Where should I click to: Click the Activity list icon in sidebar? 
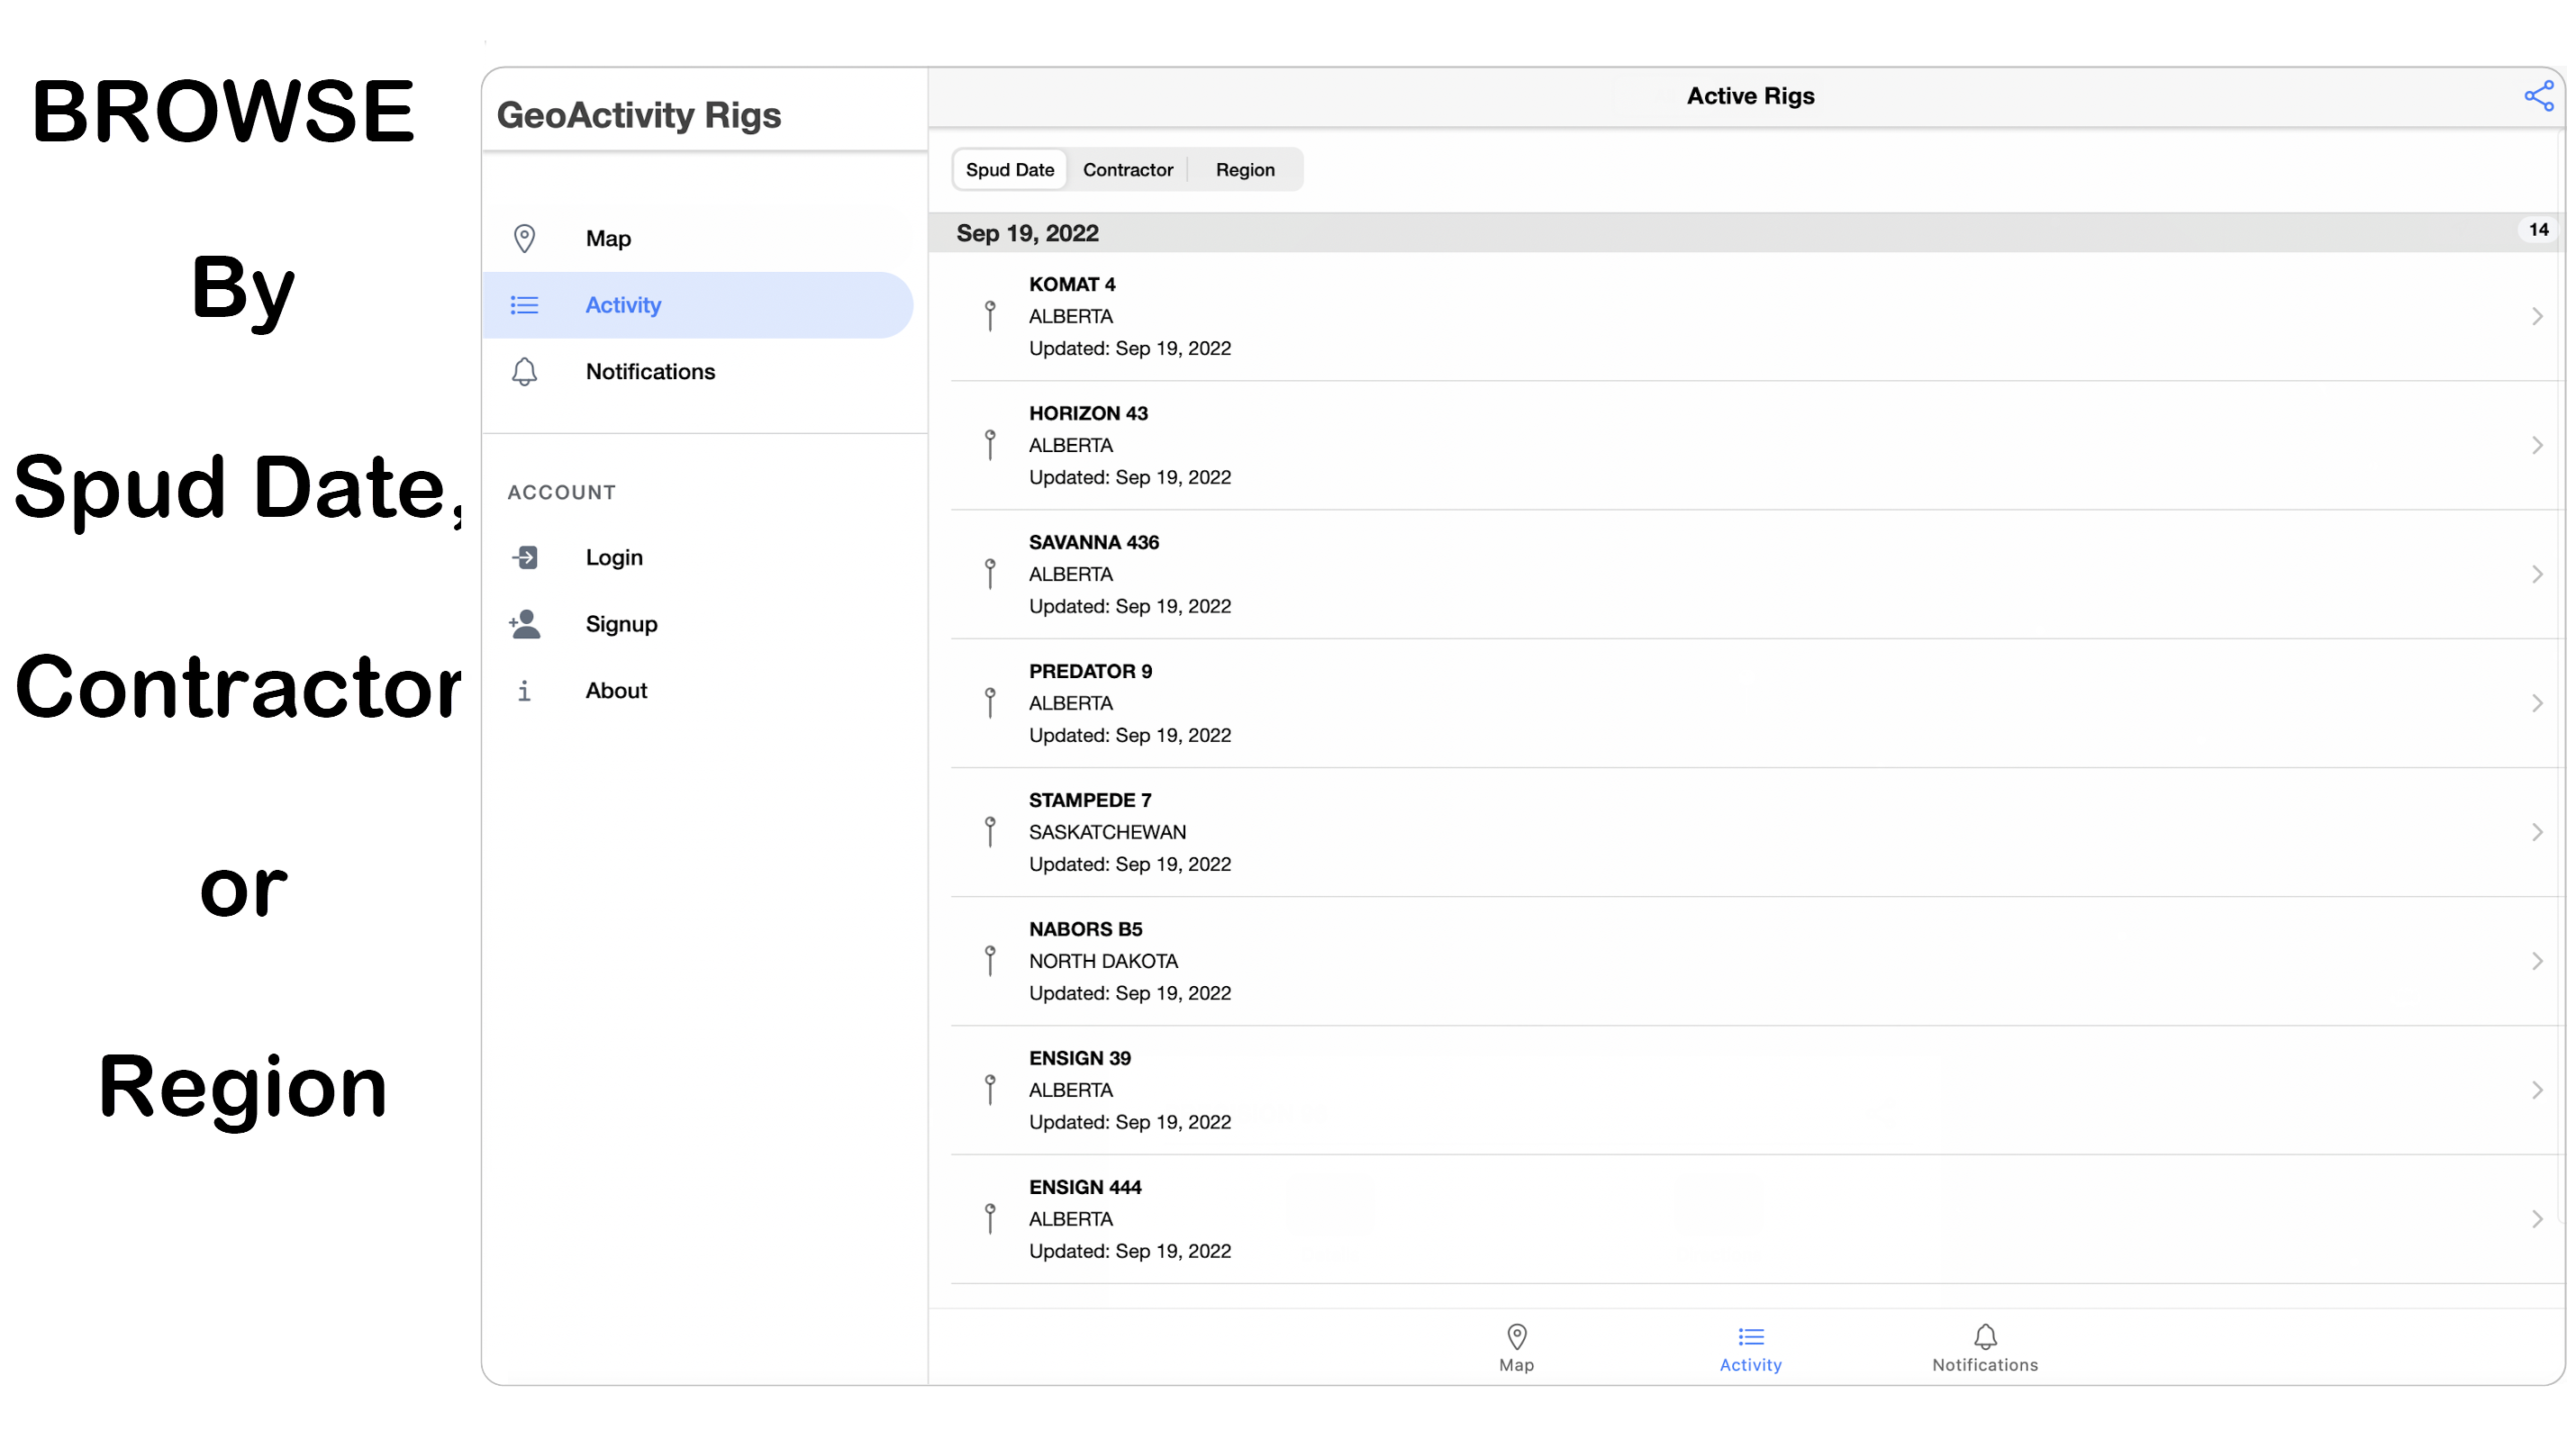[x=524, y=305]
